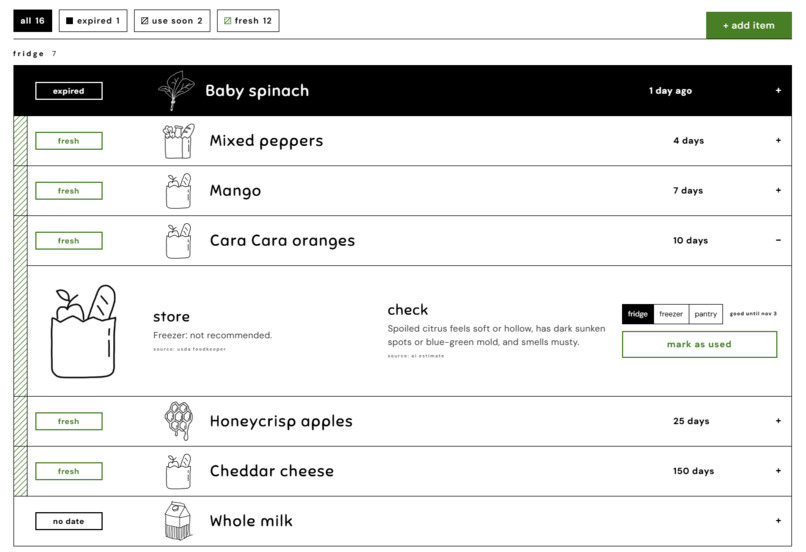Image resolution: width=806 pixels, height=552 pixels.
Task: Show the use soon filter
Action: (172, 21)
